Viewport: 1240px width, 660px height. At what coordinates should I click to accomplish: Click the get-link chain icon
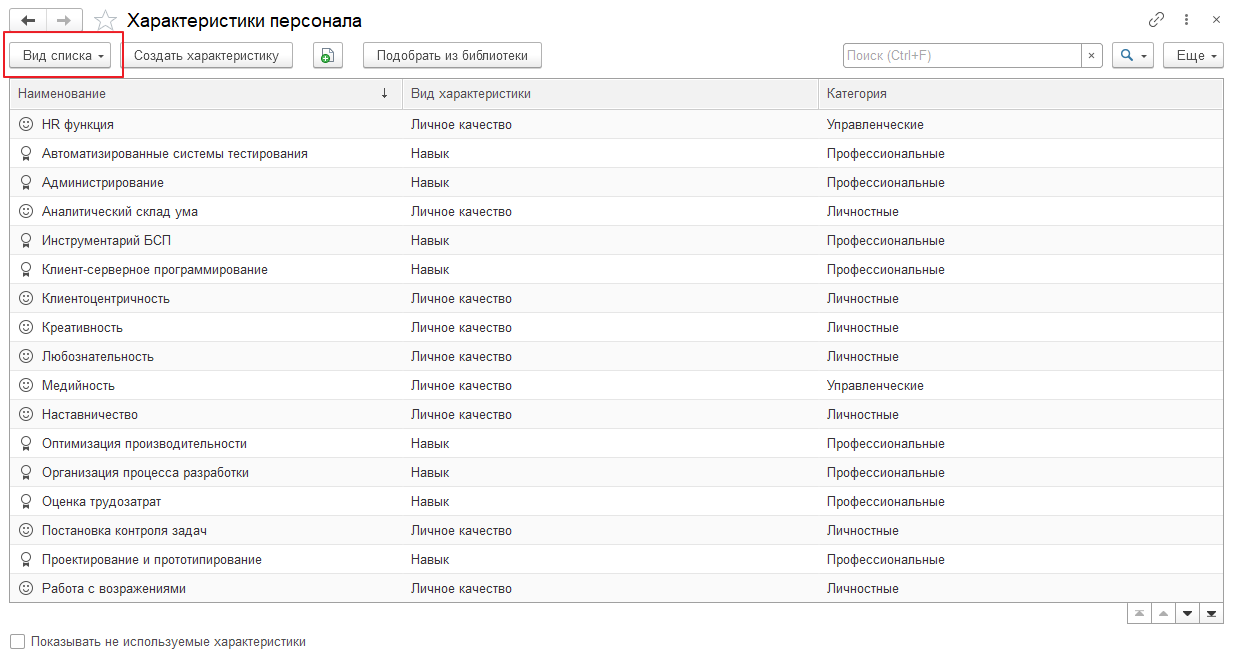click(x=1157, y=20)
